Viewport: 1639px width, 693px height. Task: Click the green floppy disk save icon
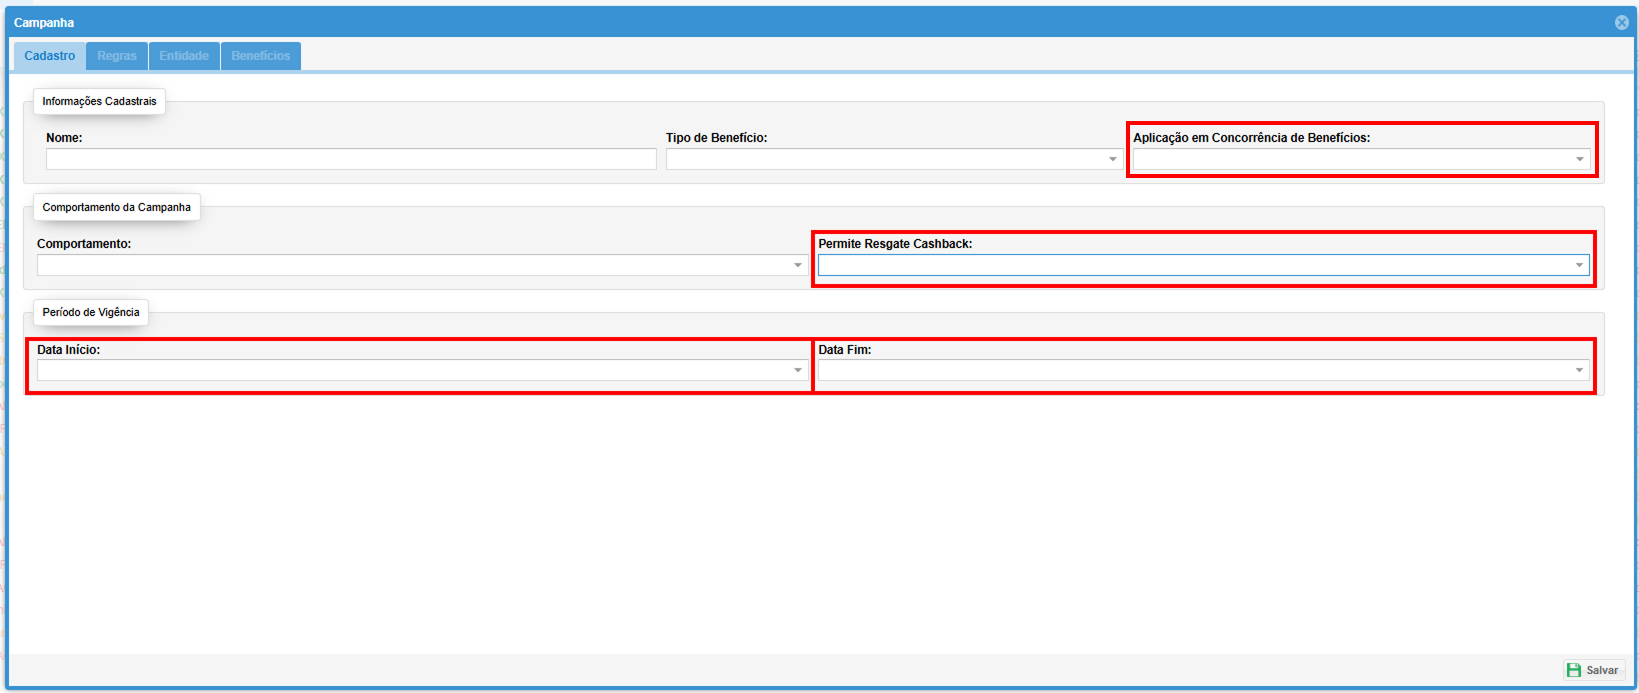pos(1574,670)
